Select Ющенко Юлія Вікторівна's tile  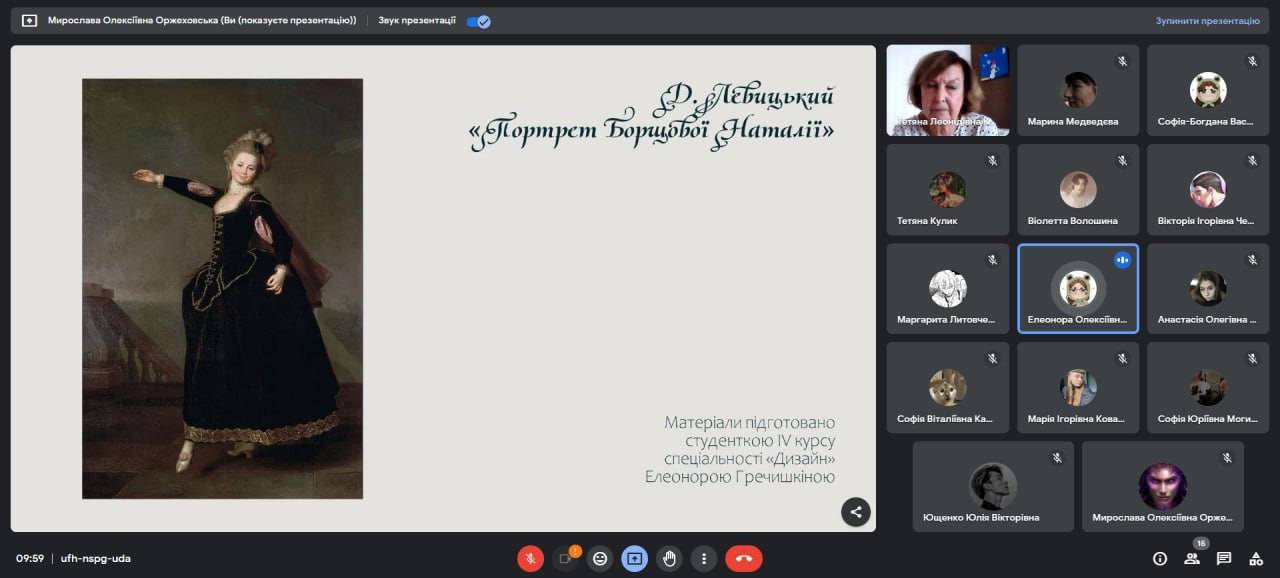[992, 486]
